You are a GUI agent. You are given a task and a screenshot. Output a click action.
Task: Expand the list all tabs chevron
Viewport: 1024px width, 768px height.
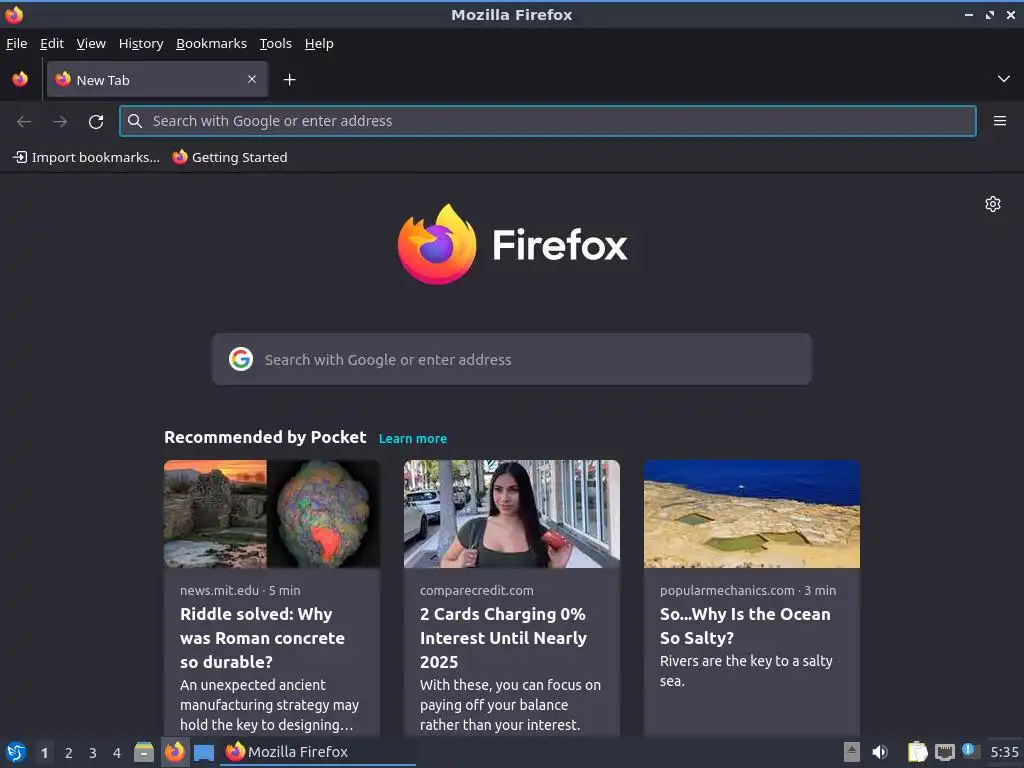coord(1004,79)
